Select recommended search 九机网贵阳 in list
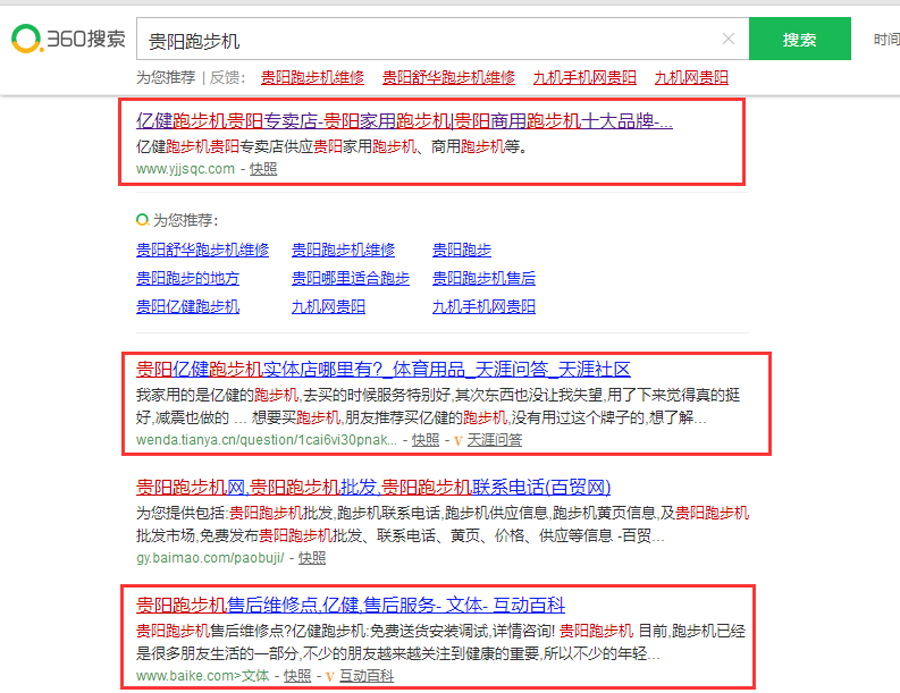Screen dimensions: 900x693 (x=328, y=307)
